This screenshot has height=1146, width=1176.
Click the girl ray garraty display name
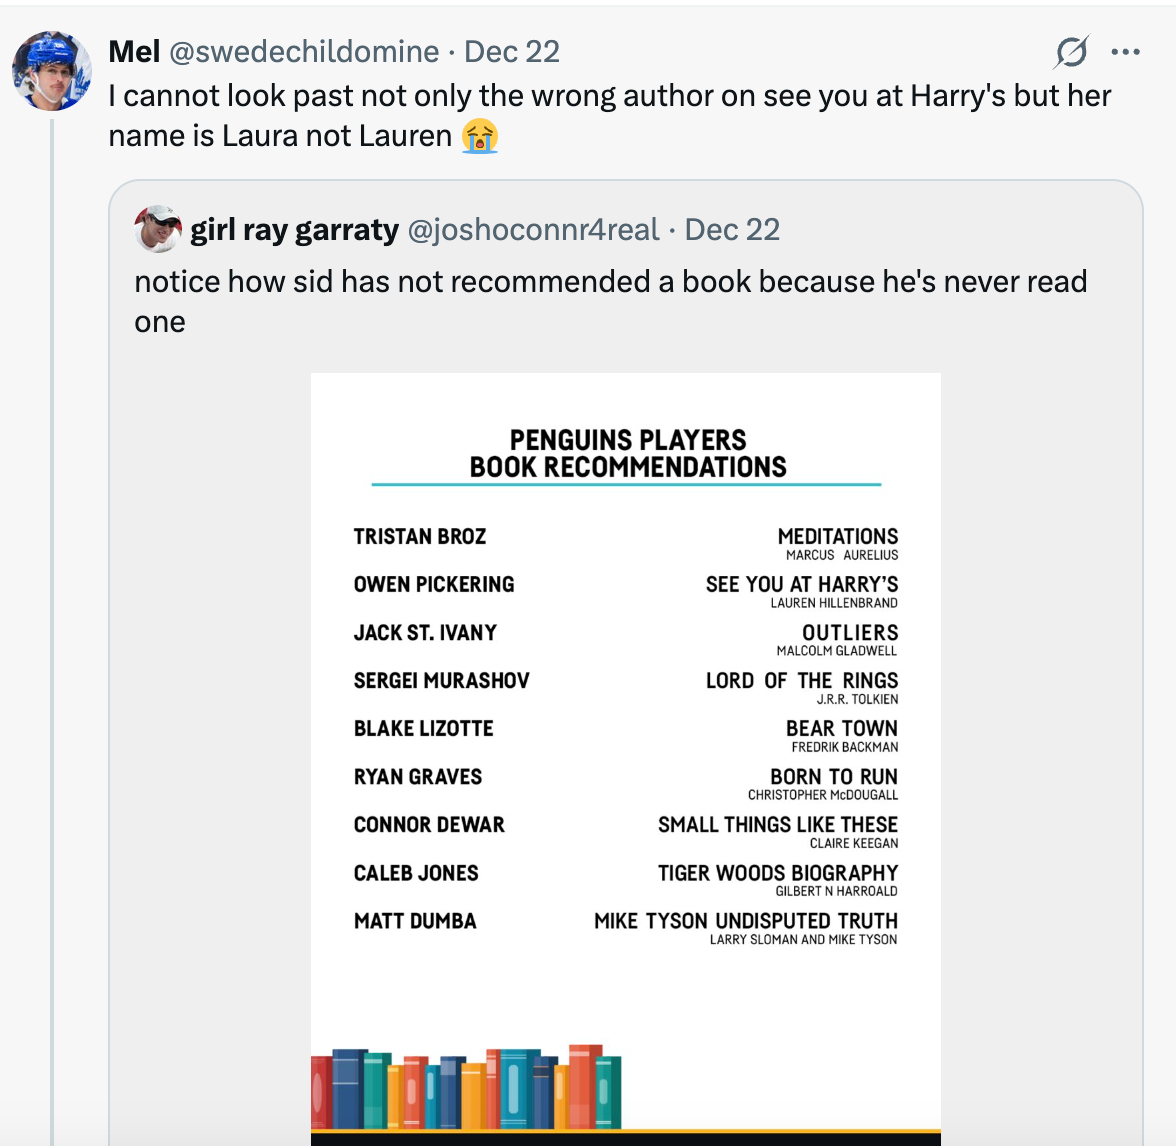point(294,230)
